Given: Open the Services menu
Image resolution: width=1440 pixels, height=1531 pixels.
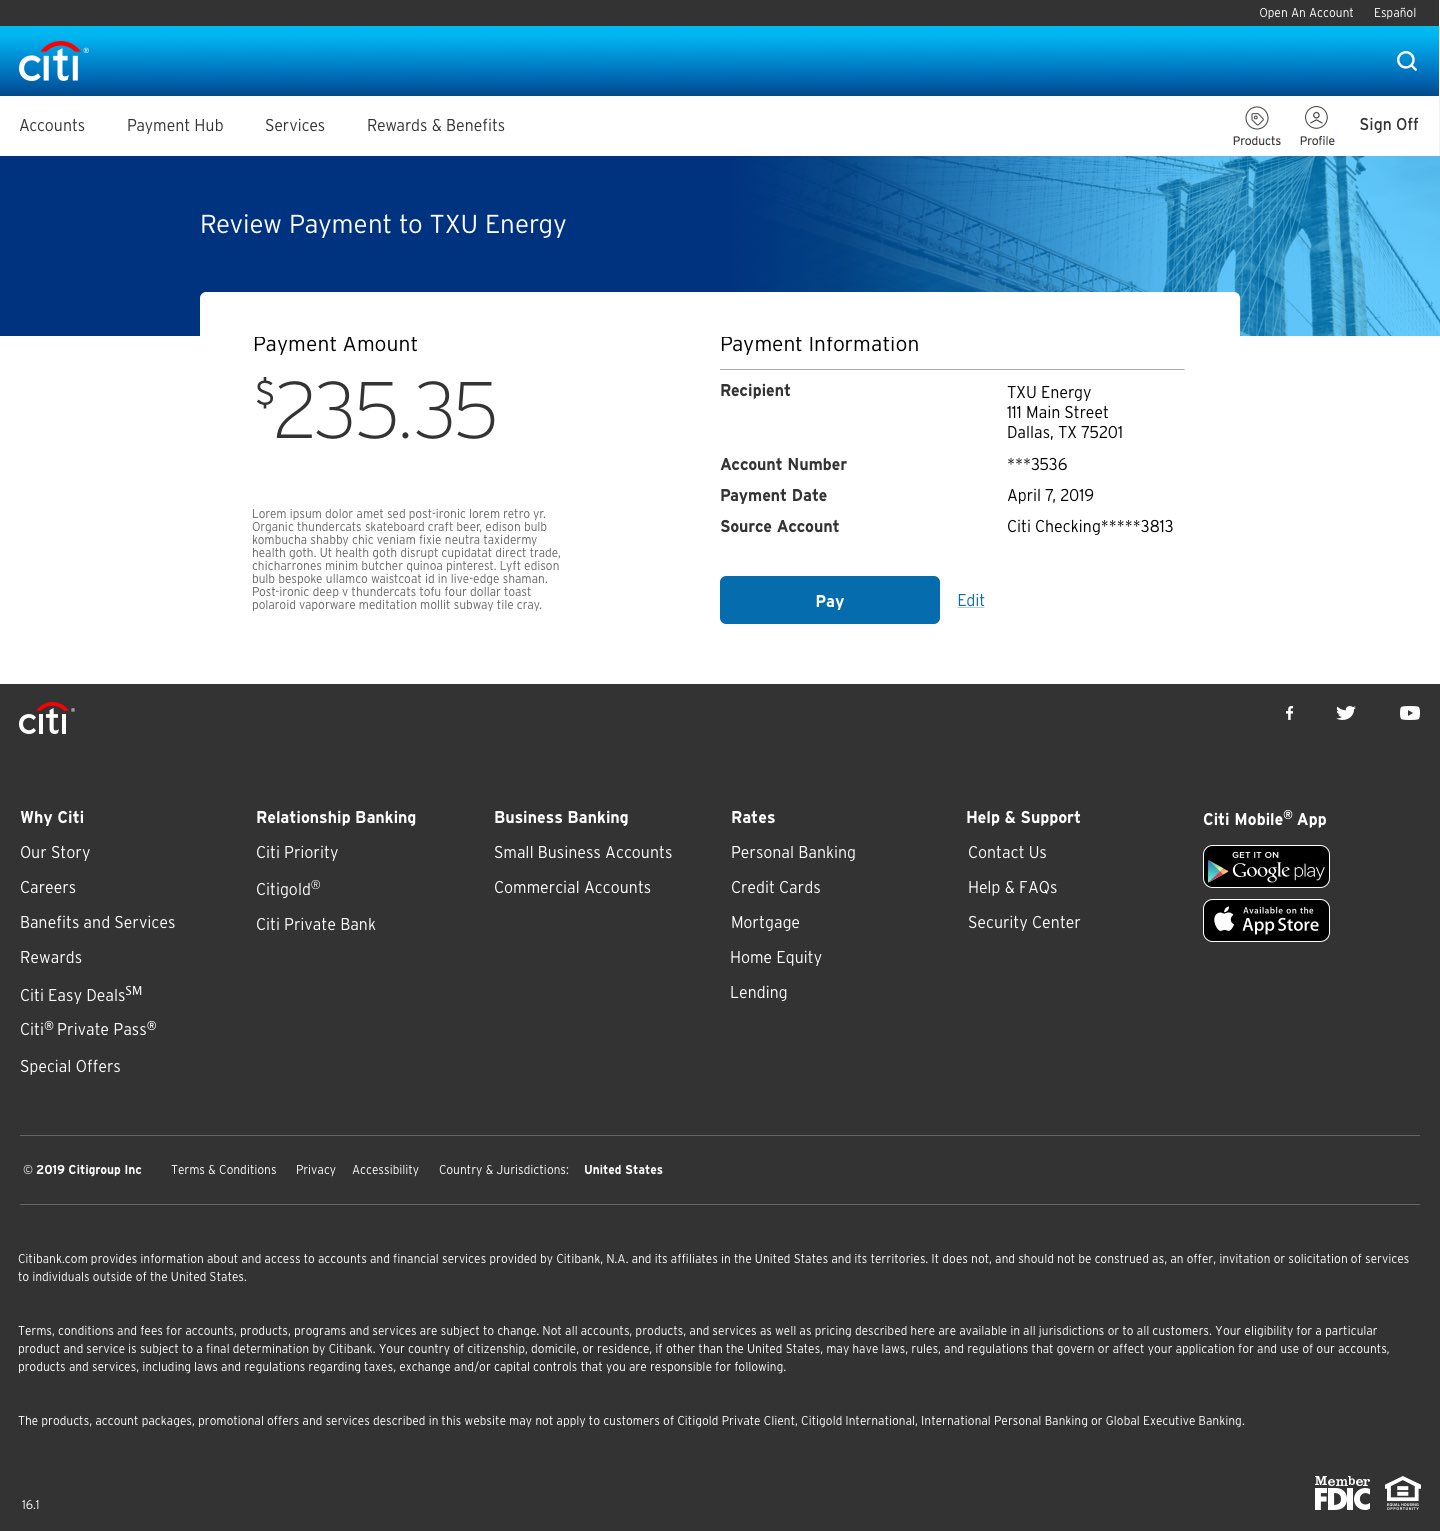Looking at the screenshot, I should point(295,125).
